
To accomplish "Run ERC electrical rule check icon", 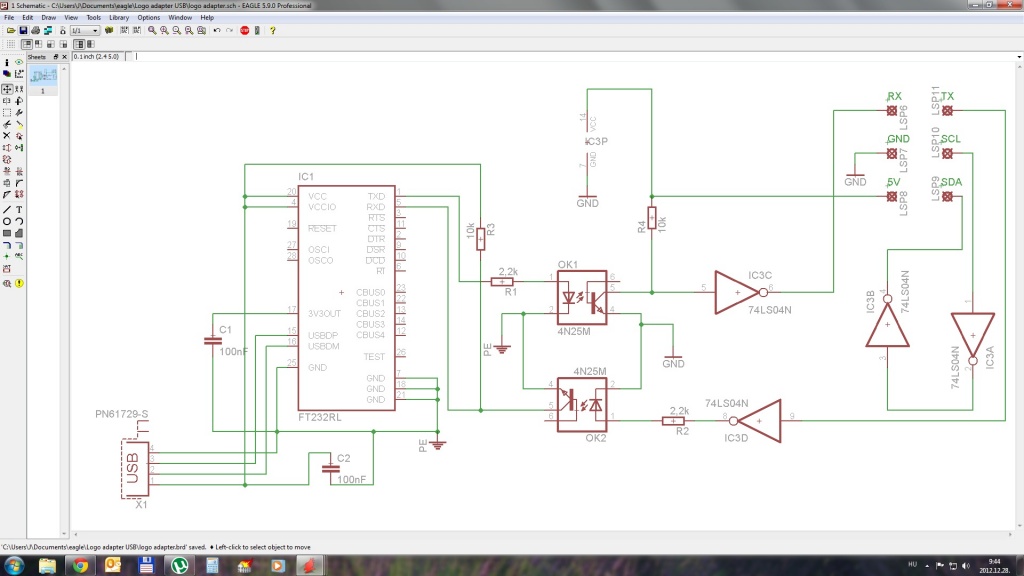I will 7,283.
